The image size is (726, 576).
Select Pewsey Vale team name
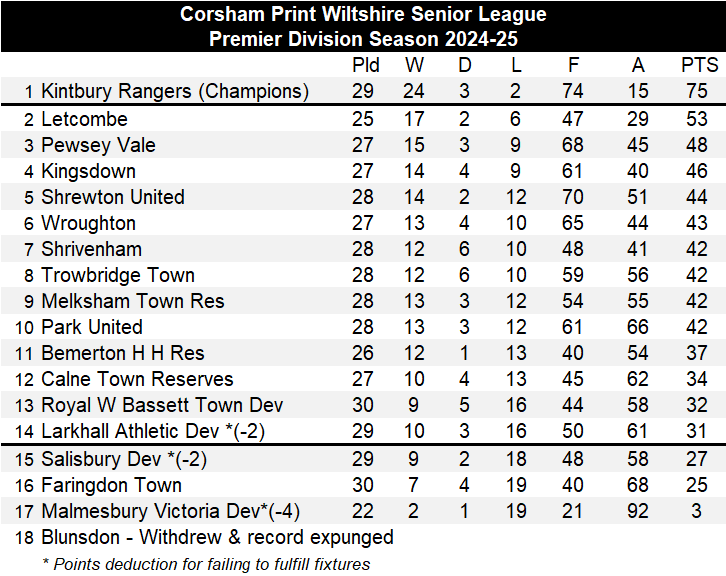98,145
